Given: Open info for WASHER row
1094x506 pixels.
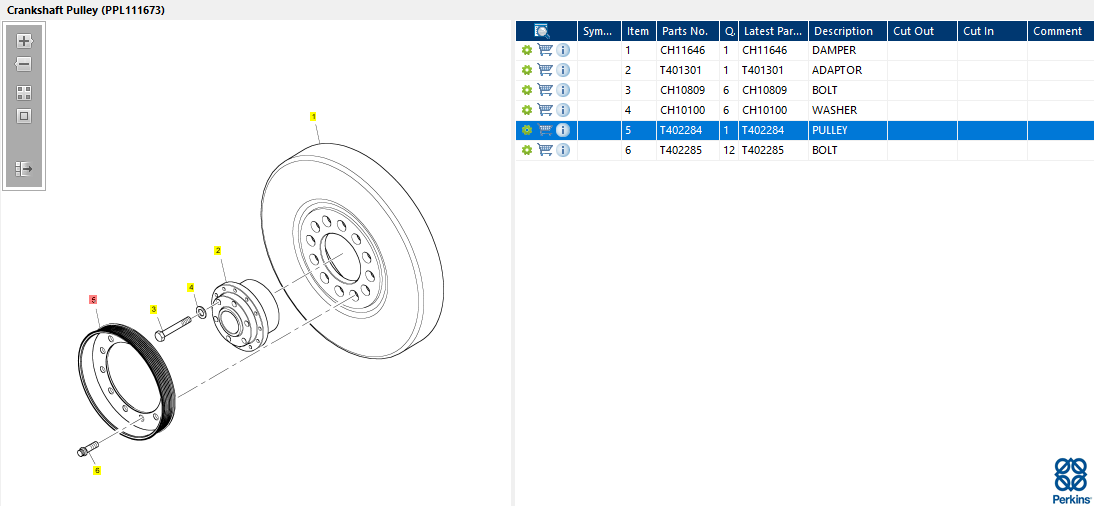Looking at the screenshot, I should (563, 110).
